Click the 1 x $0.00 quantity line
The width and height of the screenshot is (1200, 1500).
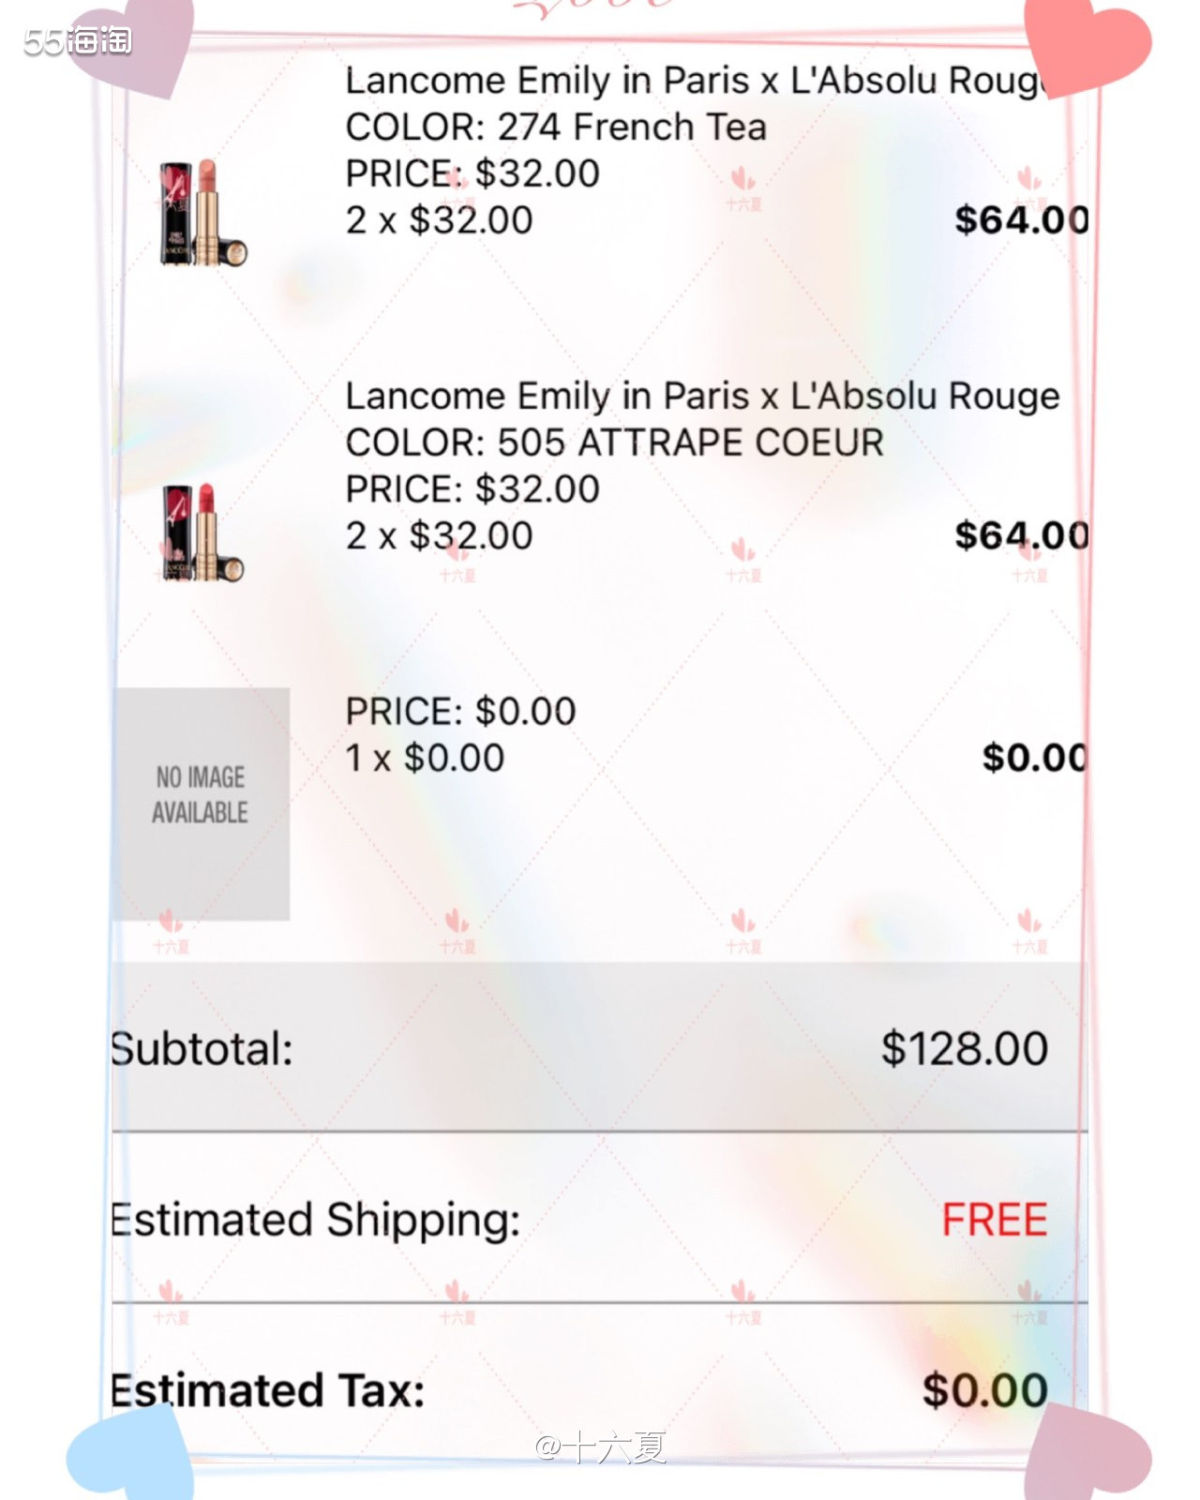[425, 758]
